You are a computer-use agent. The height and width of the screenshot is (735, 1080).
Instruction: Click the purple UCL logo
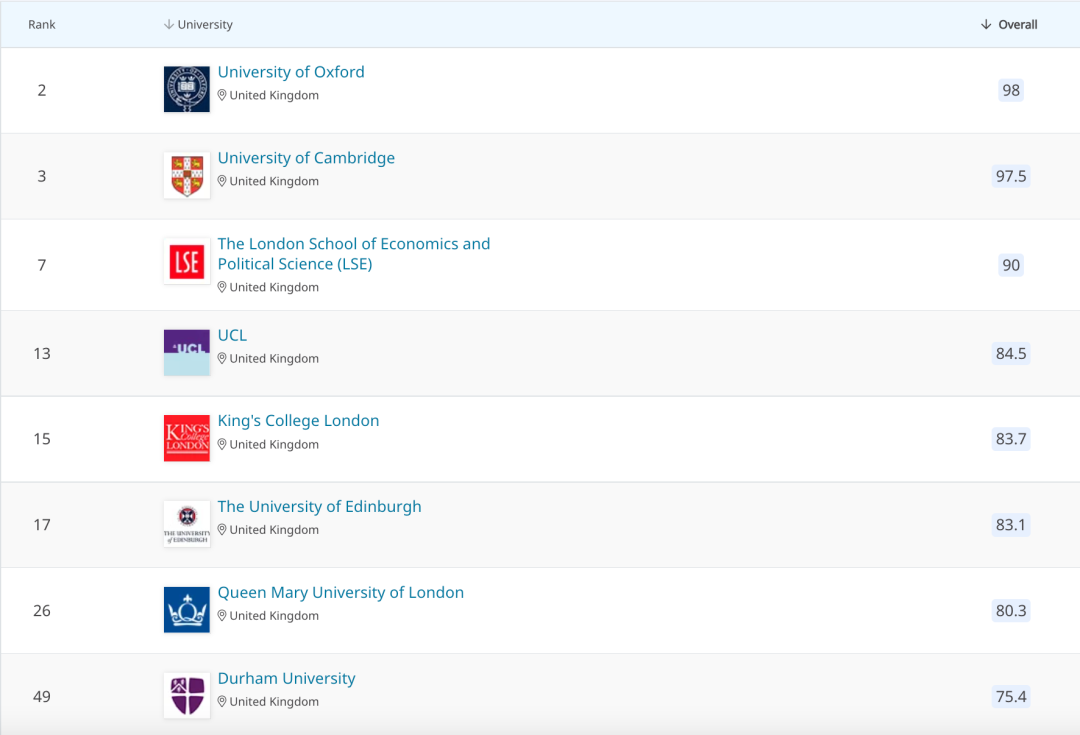[187, 352]
